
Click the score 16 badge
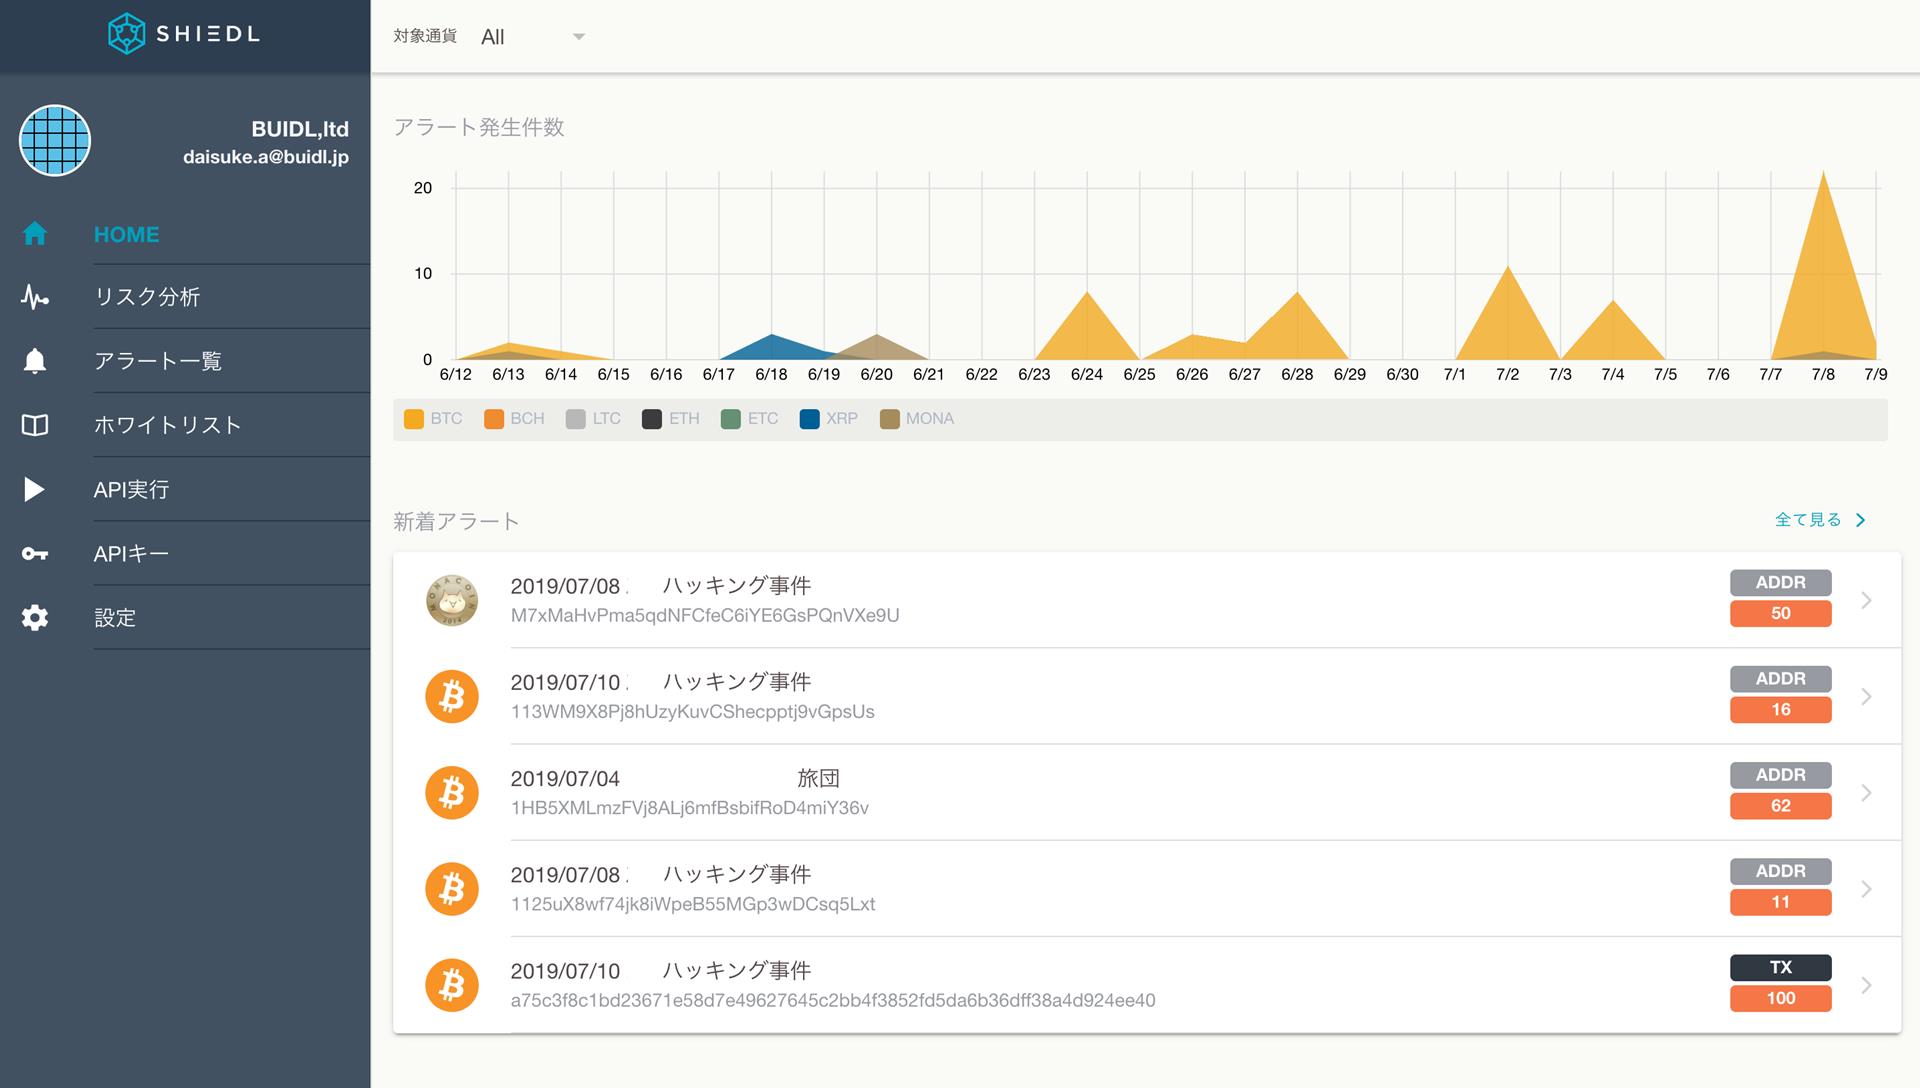(x=1781, y=710)
